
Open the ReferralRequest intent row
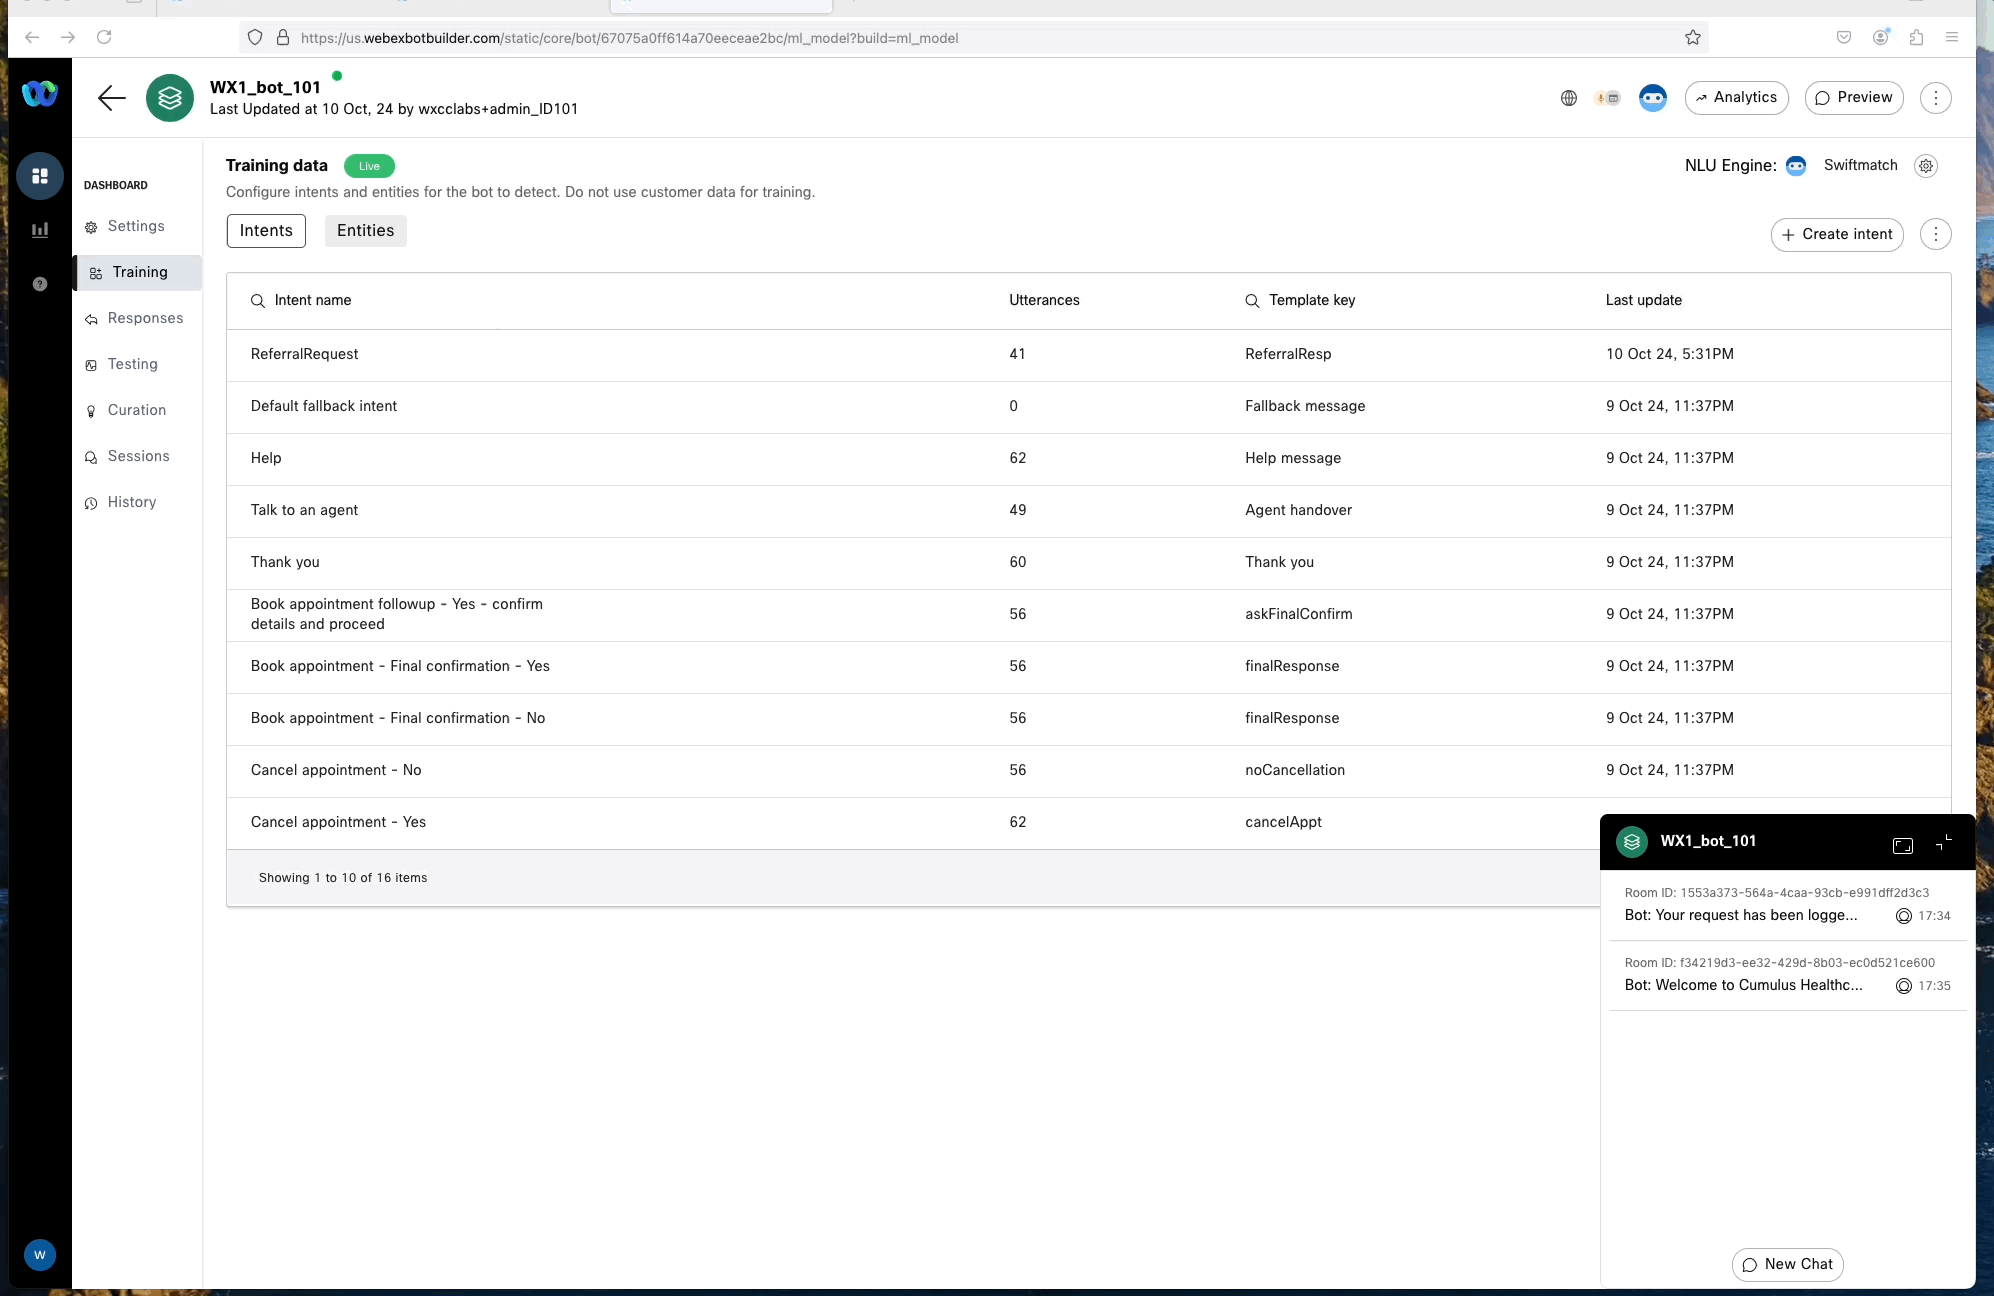(305, 354)
